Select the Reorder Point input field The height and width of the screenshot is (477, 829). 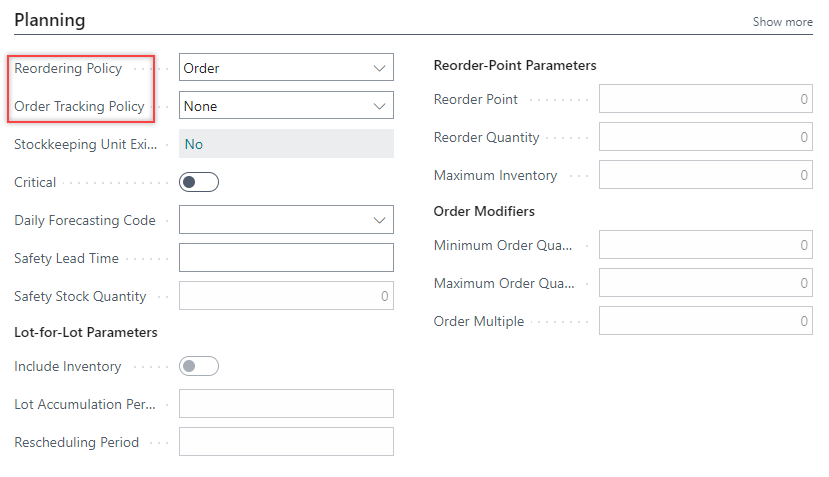705,99
